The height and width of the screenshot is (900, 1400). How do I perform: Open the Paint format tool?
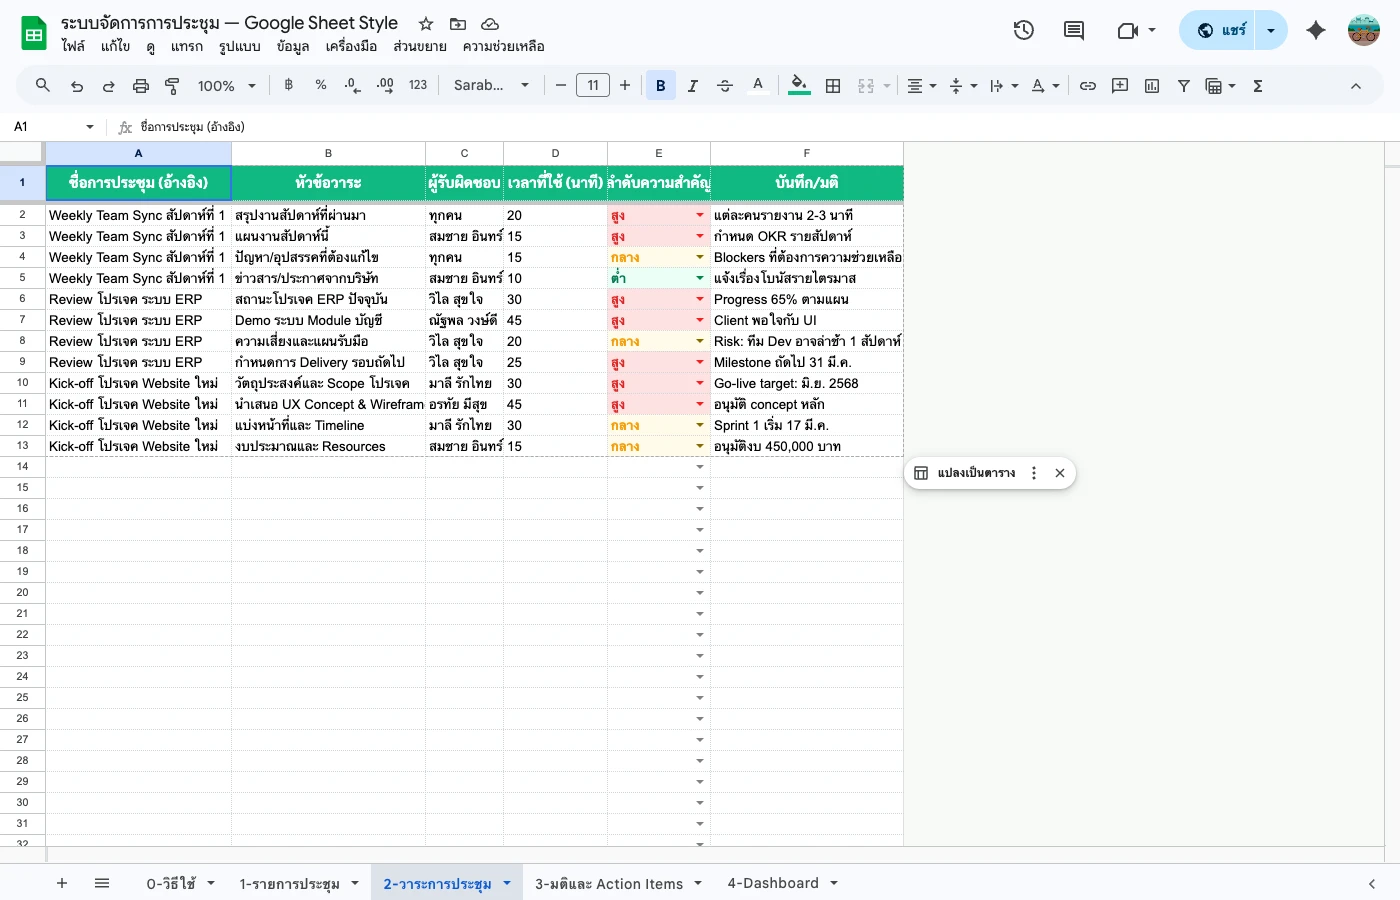pos(171,85)
